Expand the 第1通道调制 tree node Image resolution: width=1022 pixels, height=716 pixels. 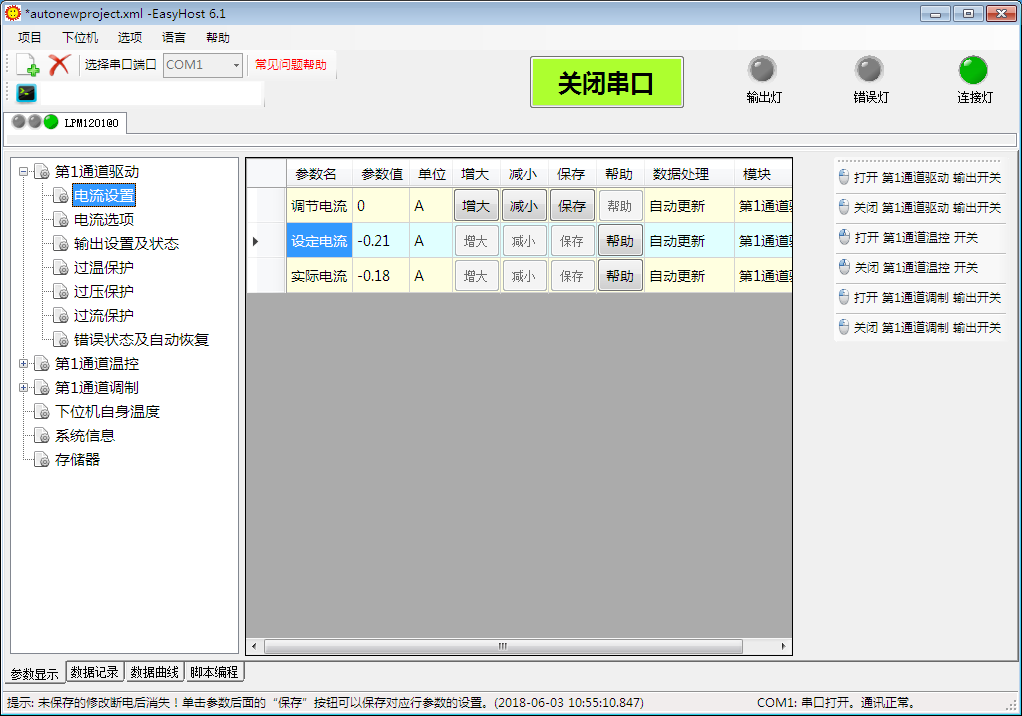(24, 388)
